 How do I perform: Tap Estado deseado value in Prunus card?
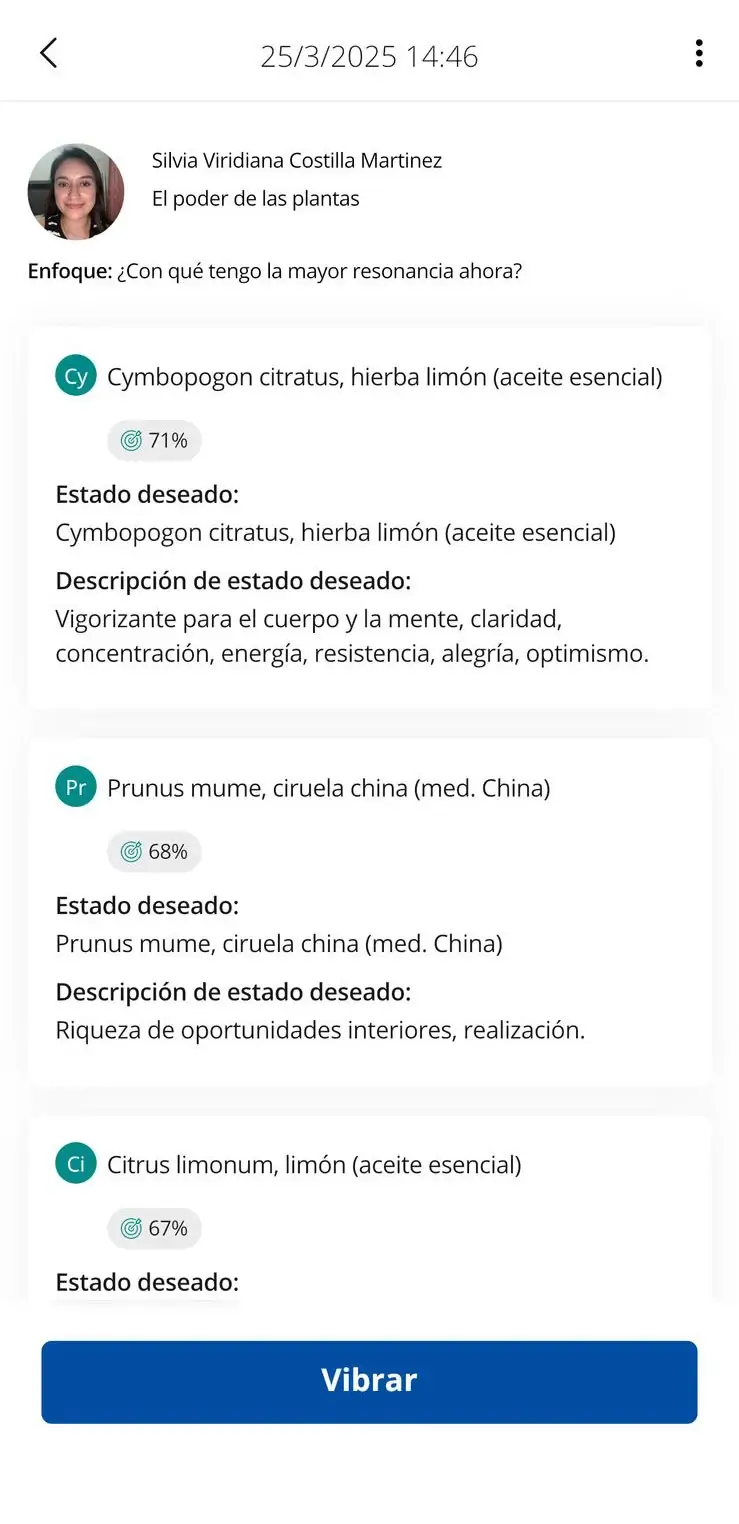[279, 943]
